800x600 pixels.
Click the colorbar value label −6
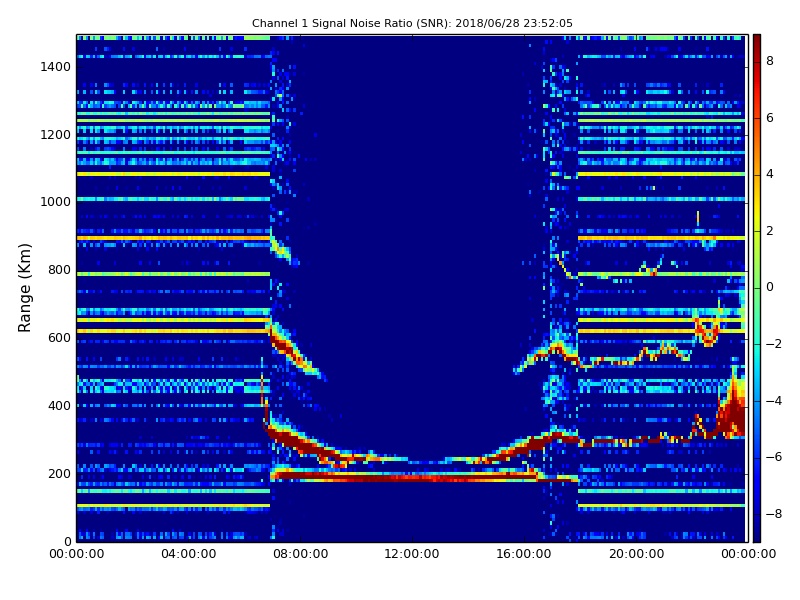773,457
